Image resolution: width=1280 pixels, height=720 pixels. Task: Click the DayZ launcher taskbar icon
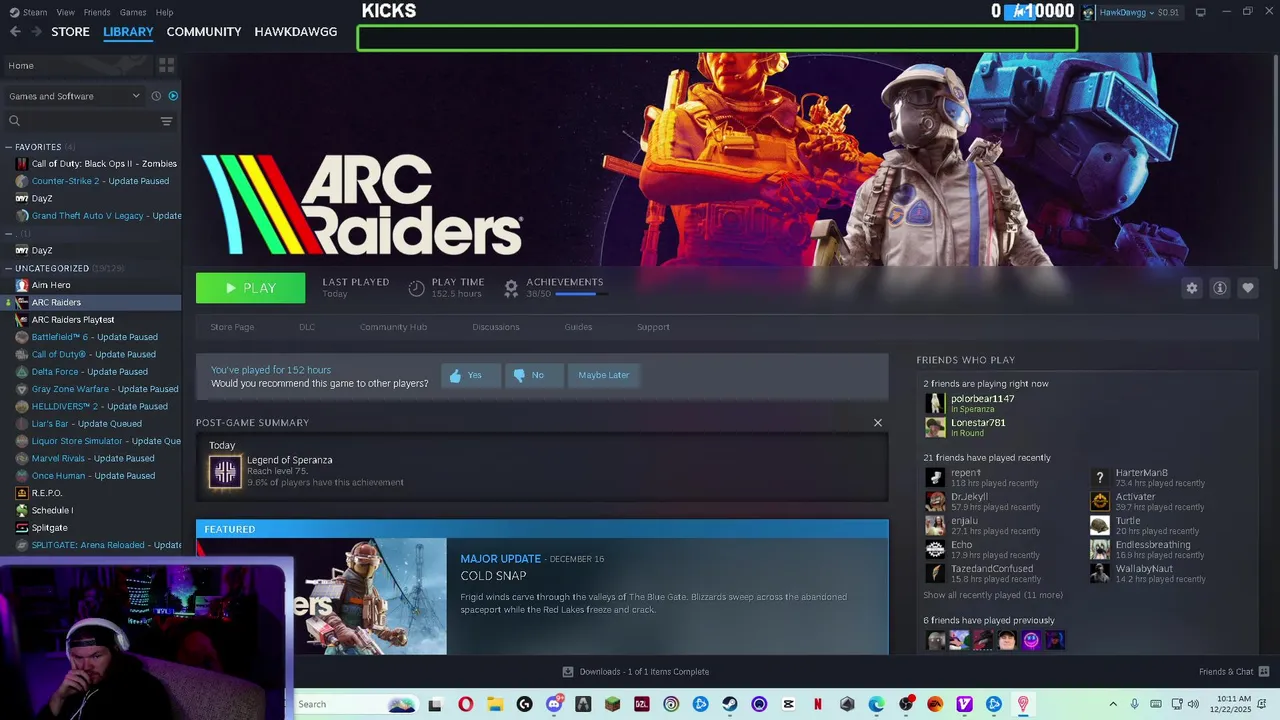[x=642, y=704]
